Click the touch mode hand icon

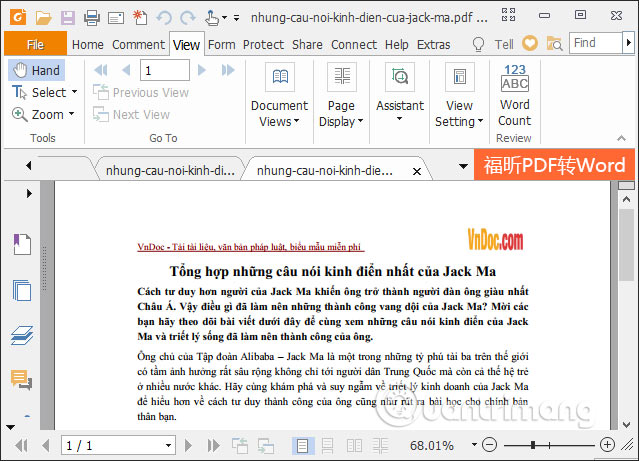coord(212,18)
